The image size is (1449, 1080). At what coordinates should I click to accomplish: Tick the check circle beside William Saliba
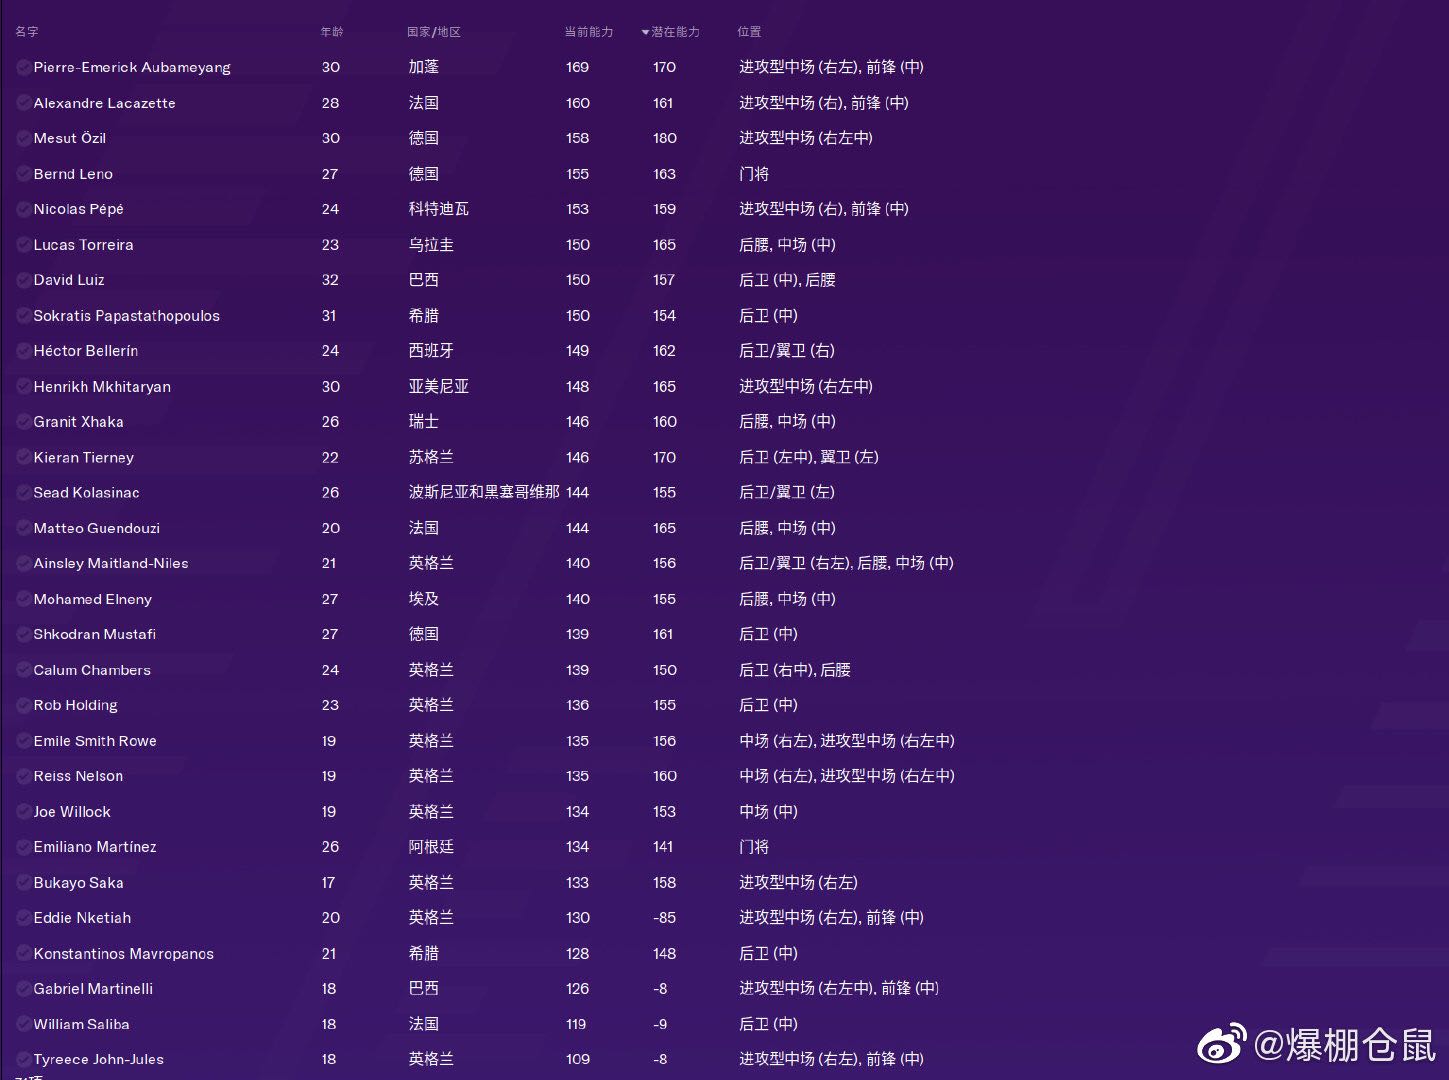point(23,1024)
